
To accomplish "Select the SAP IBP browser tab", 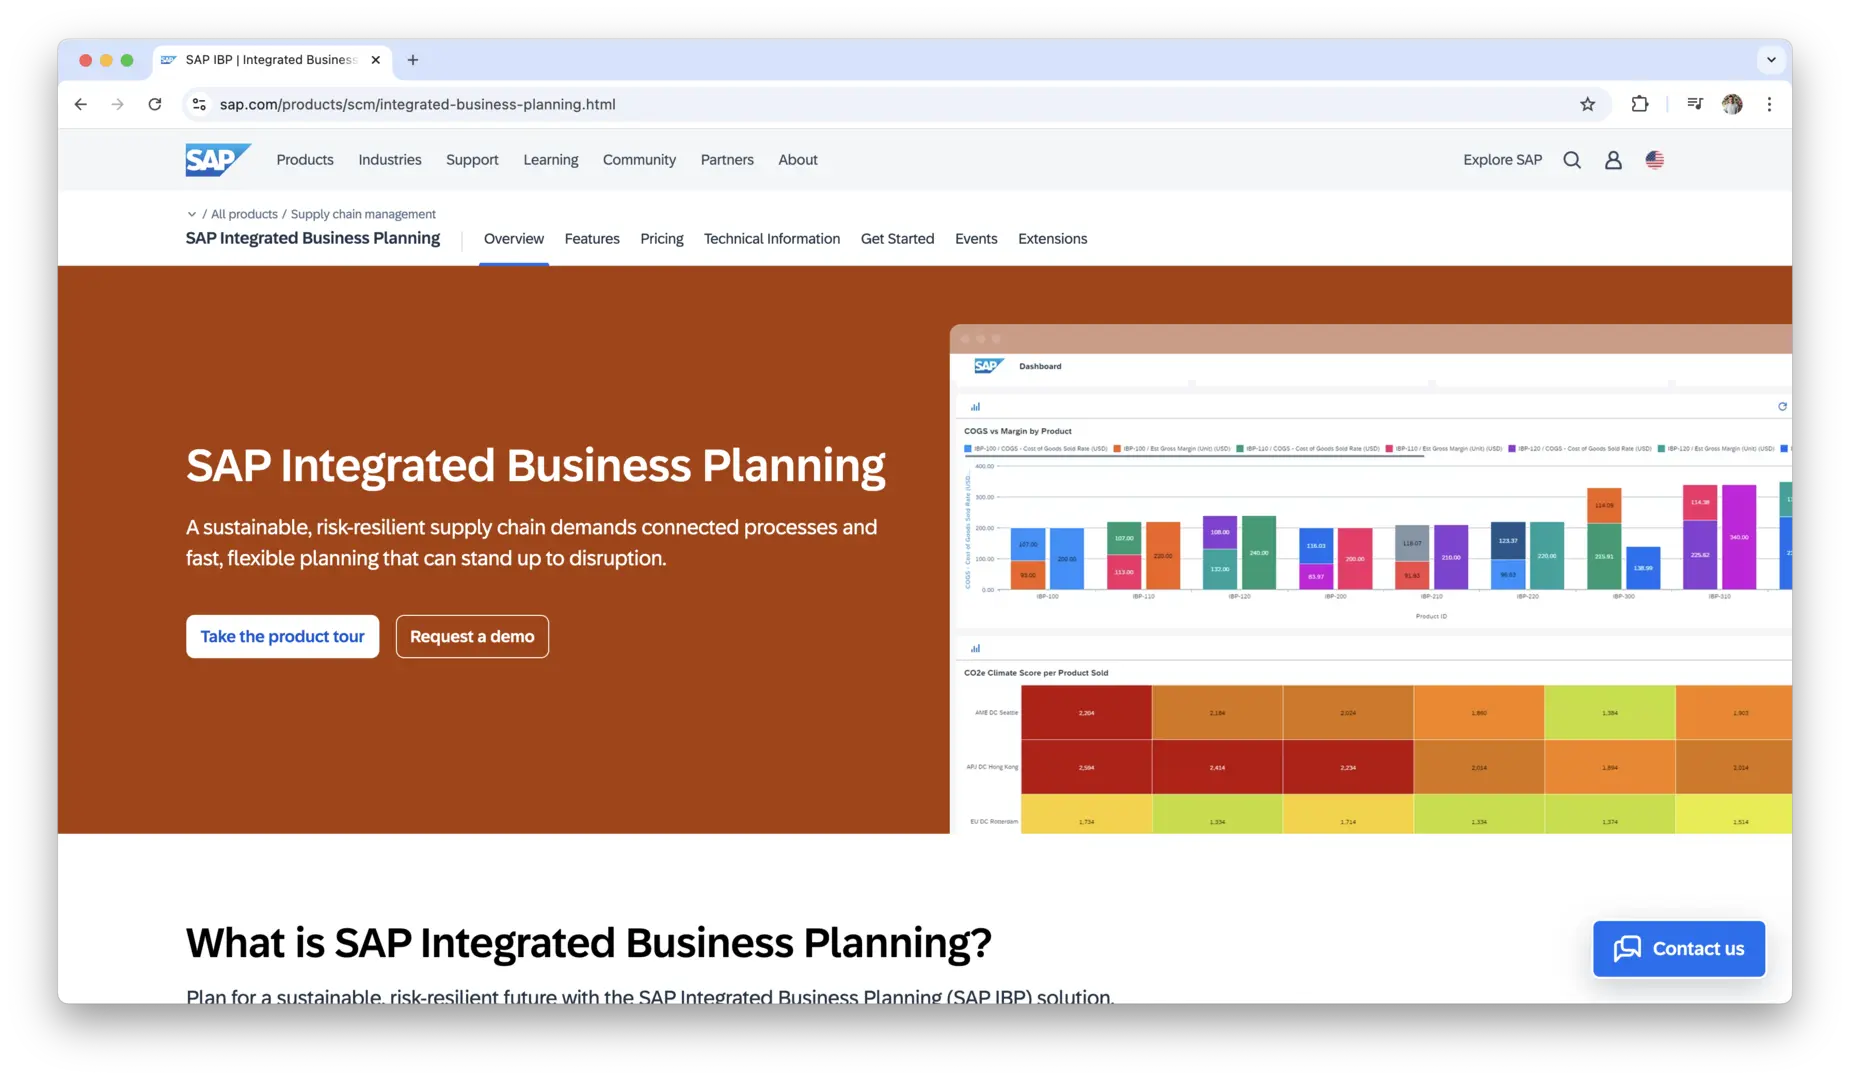I will pos(272,60).
